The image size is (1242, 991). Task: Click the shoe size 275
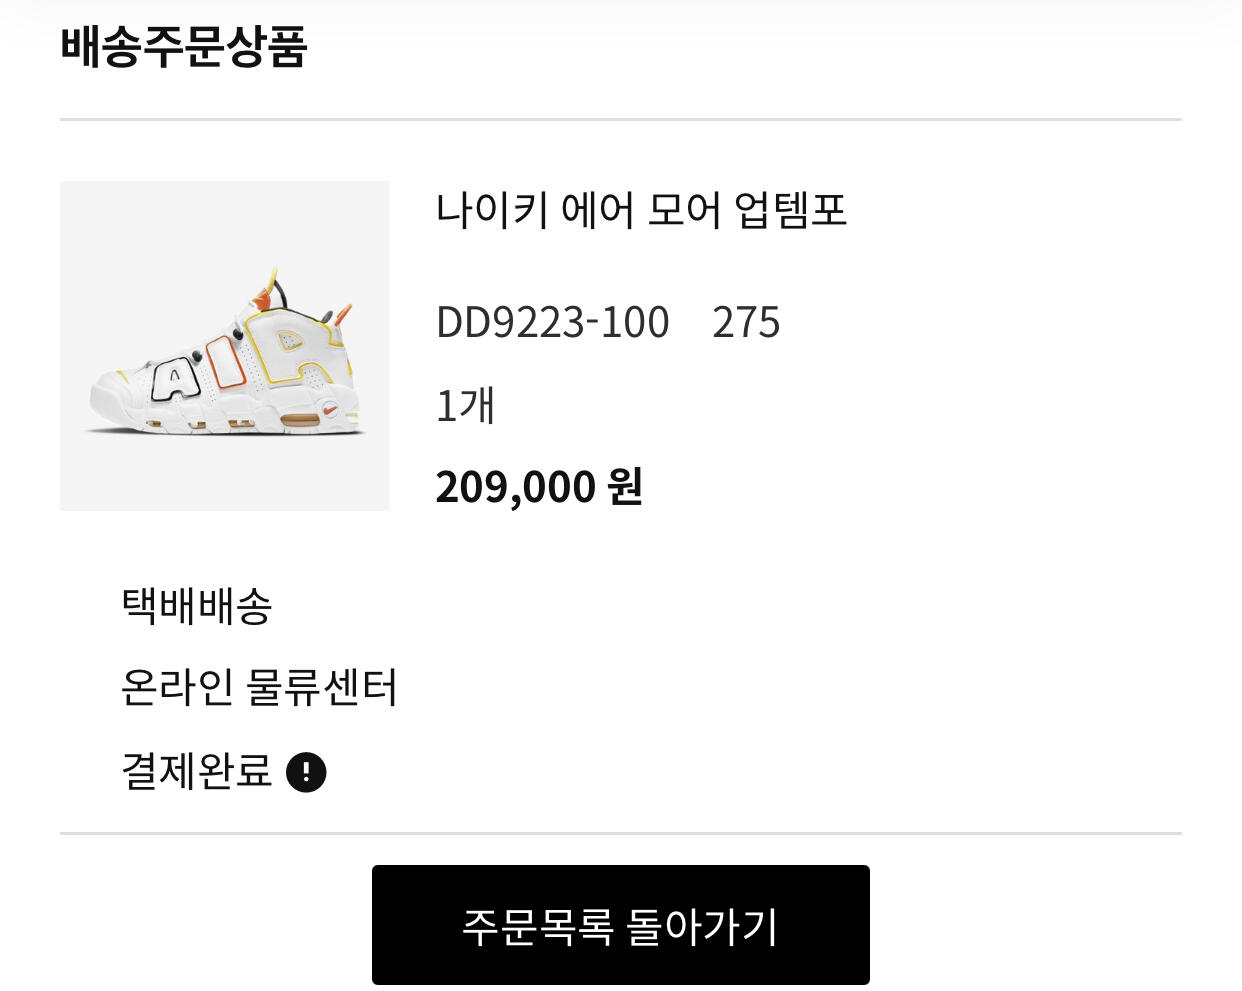[746, 323]
